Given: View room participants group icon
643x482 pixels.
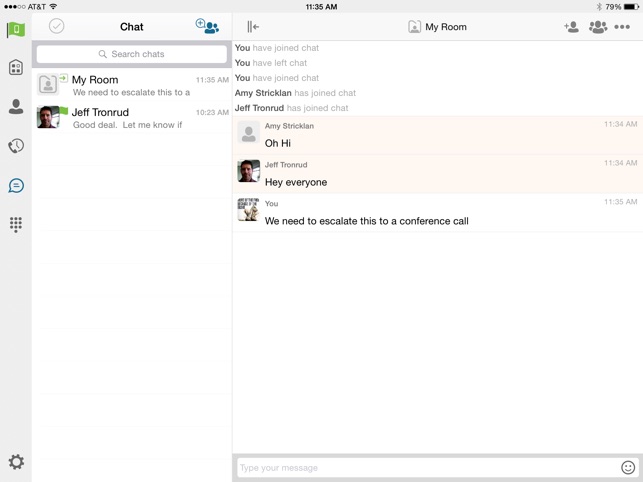Looking at the screenshot, I should 598,27.
